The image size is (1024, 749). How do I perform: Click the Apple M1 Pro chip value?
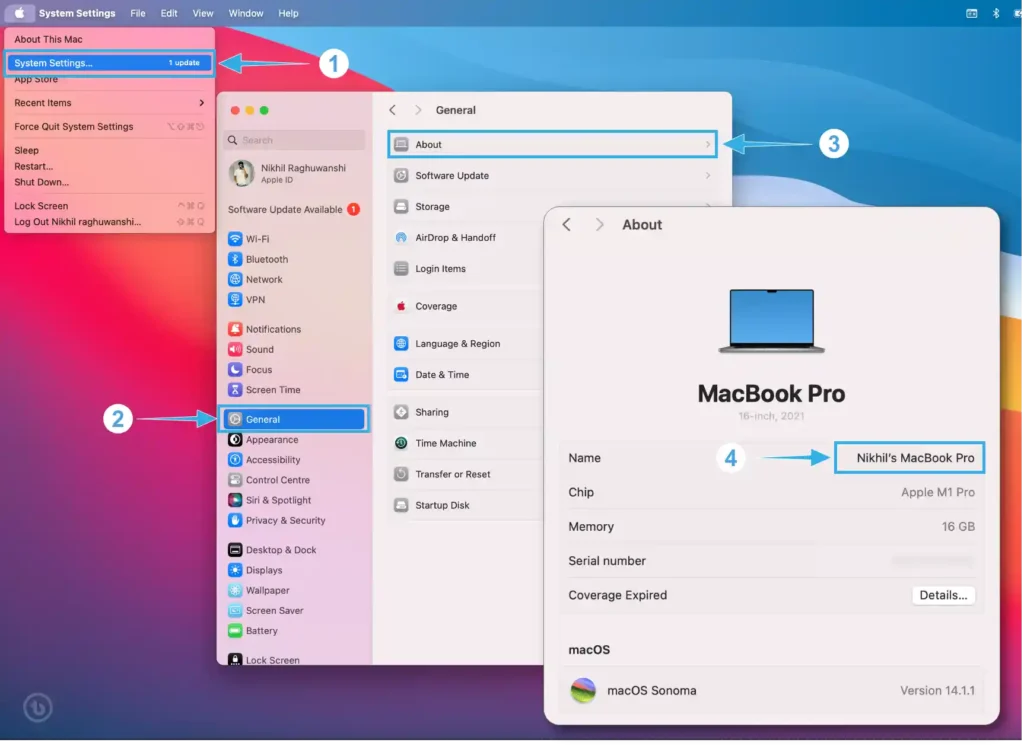tap(938, 492)
